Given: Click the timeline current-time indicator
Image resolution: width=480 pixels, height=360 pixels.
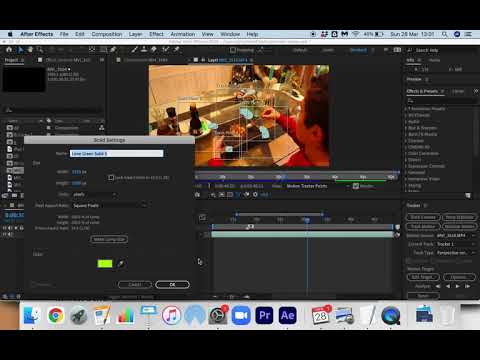Looking at the screenshot, I should click(x=306, y=219).
